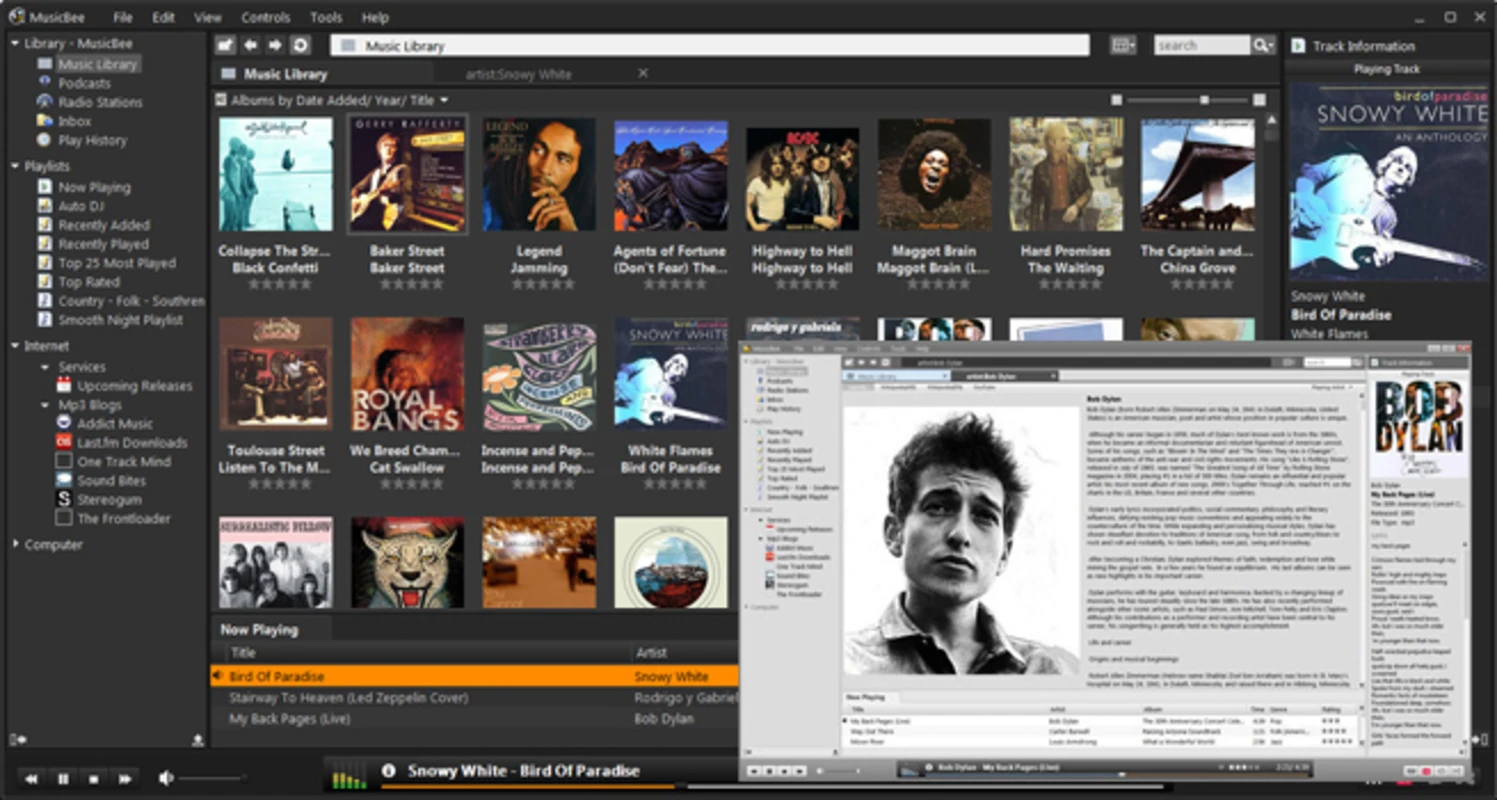
Task: Pause the currently playing track
Action: coord(63,778)
